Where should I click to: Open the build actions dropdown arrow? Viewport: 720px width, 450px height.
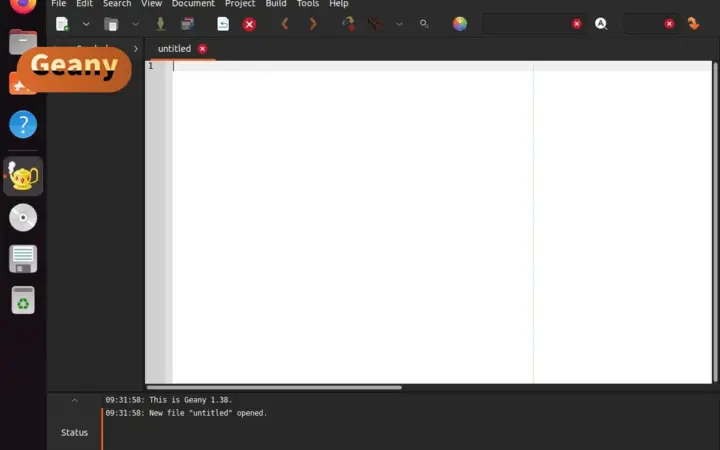[x=399, y=24]
